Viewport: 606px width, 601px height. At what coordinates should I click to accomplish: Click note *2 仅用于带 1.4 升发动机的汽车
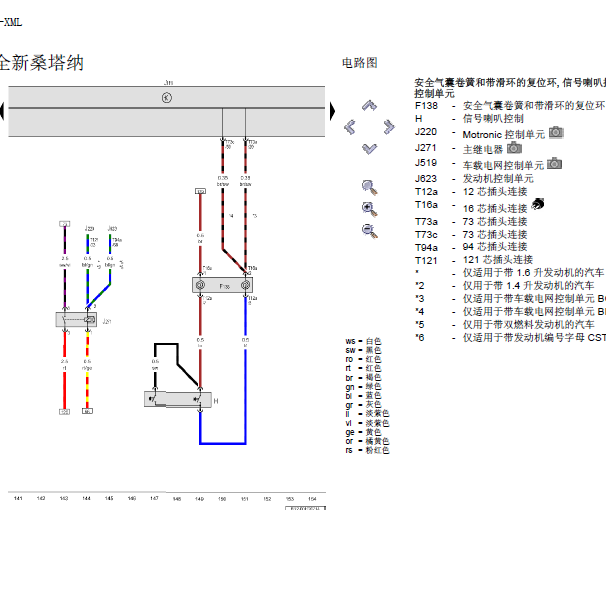[x=504, y=286]
